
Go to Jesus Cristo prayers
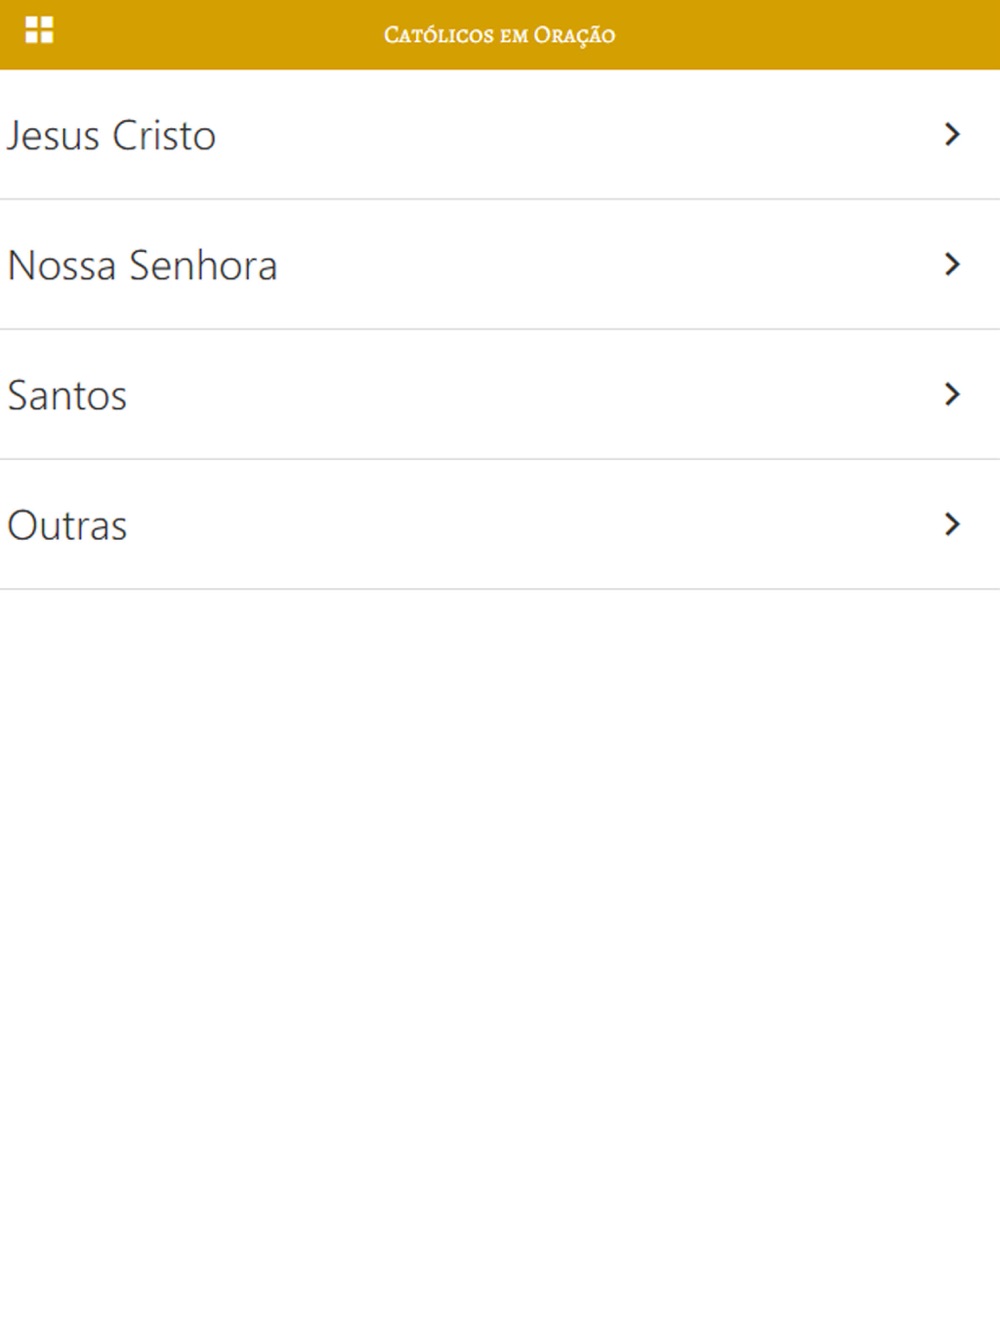click(x=500, y=135)
